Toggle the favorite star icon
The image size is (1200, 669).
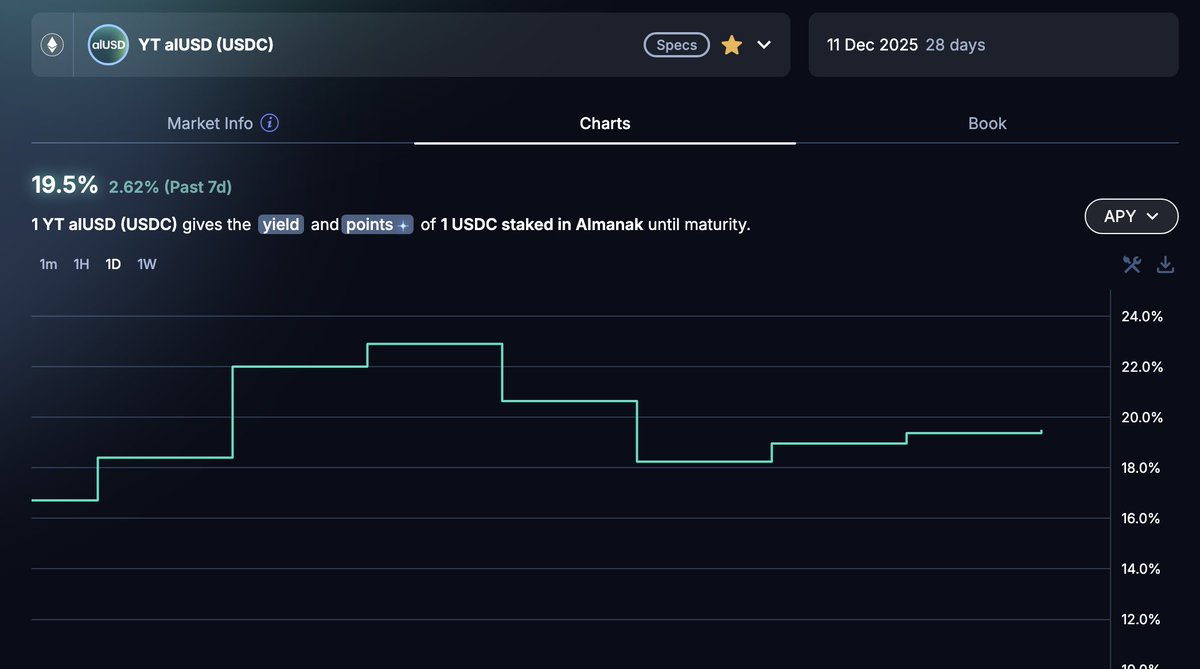pos(732,45)
